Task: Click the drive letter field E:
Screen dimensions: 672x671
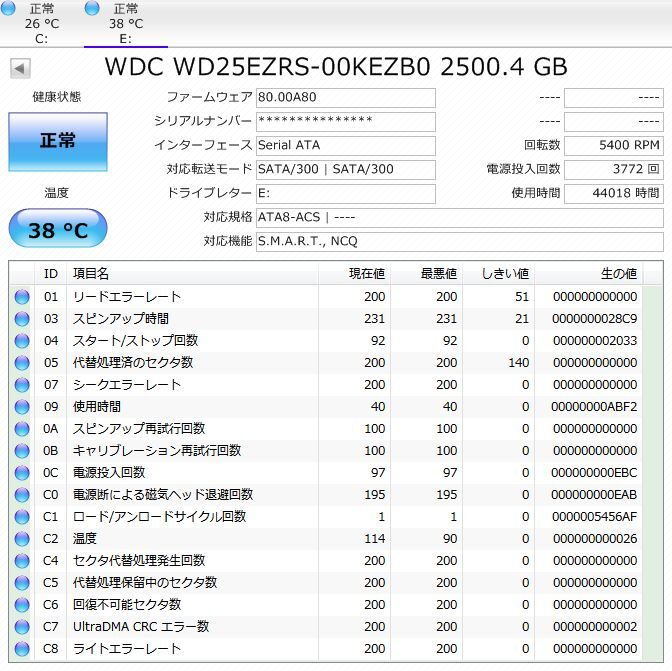Action: coord(346,194)
